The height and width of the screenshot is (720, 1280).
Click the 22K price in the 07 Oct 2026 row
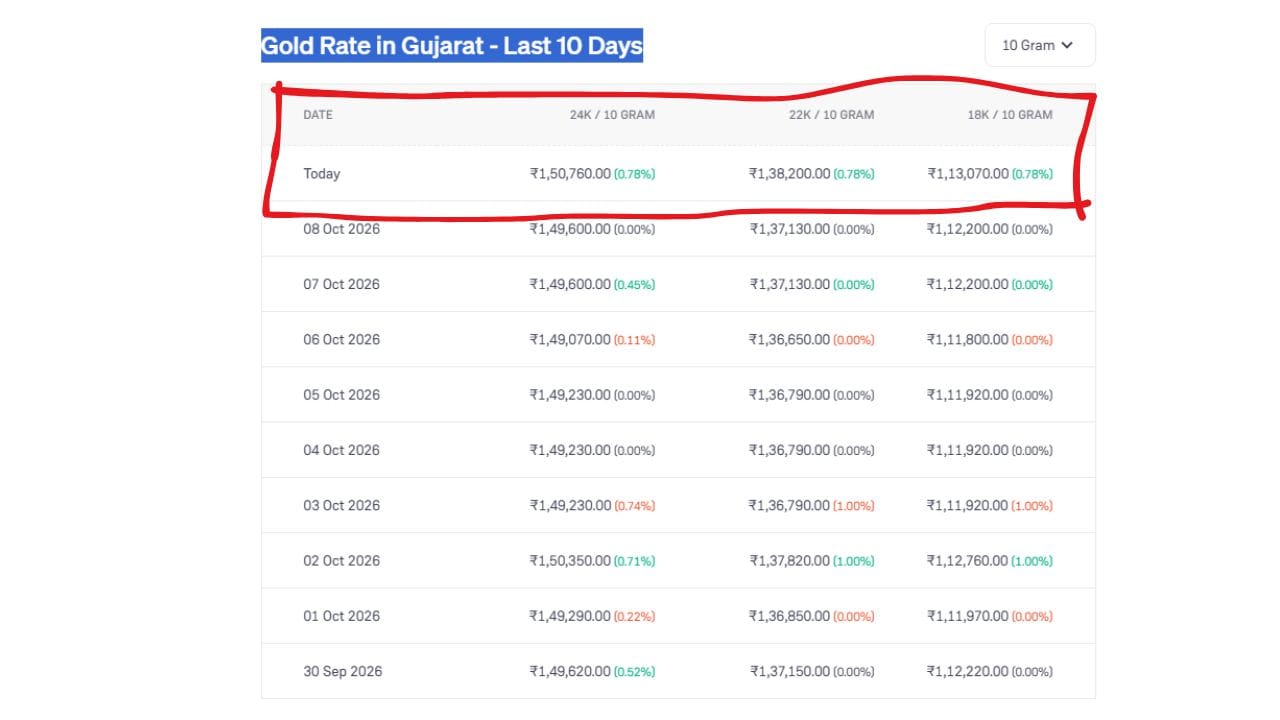click(789, 284)
